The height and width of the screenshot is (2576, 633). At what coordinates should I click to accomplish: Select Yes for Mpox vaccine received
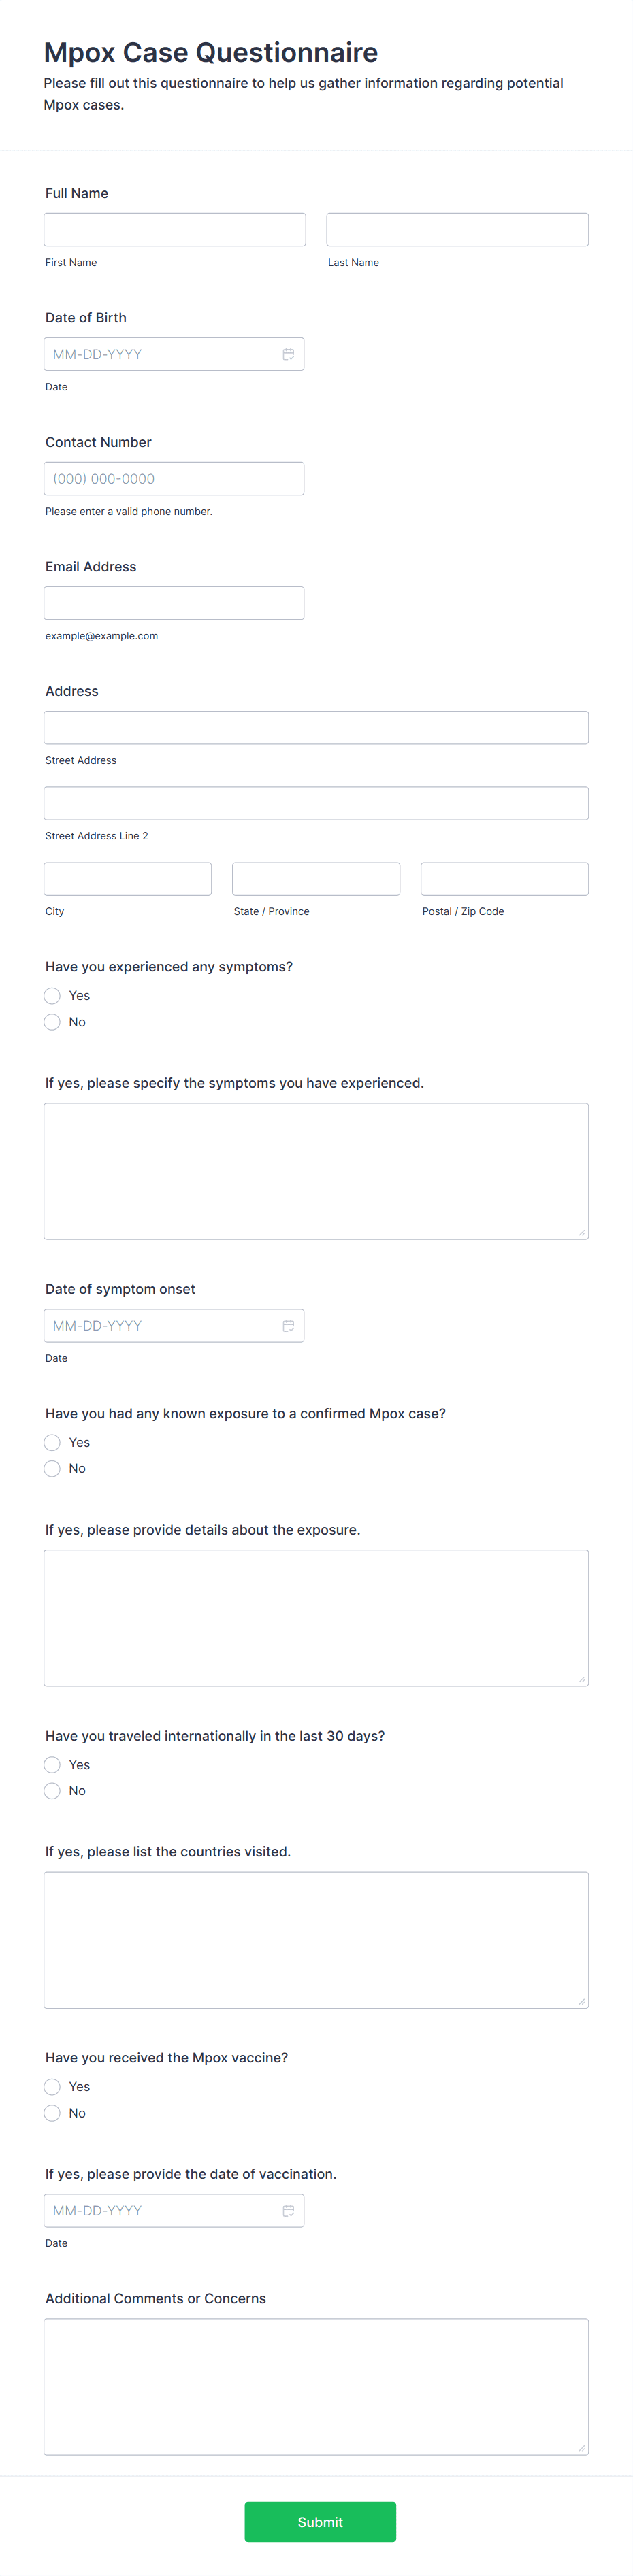[x=52, y=2086]
